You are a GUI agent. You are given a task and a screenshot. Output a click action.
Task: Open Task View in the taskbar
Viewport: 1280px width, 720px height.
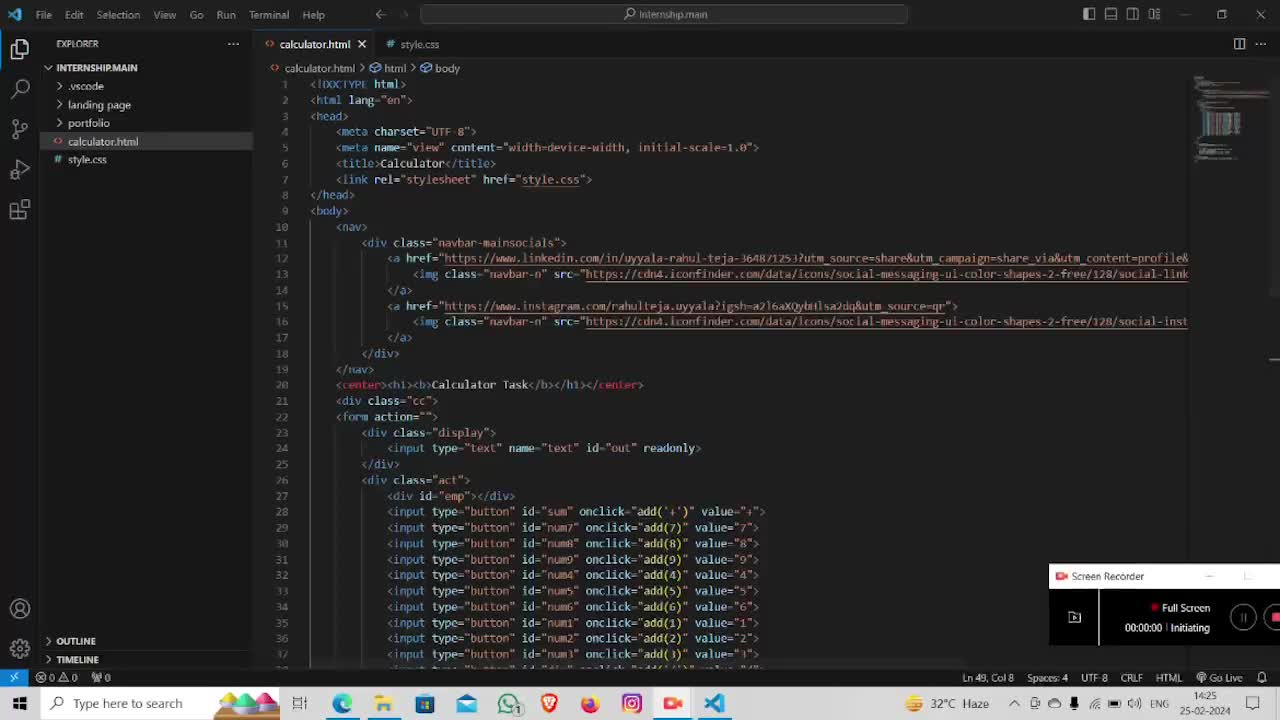[300, 703]
